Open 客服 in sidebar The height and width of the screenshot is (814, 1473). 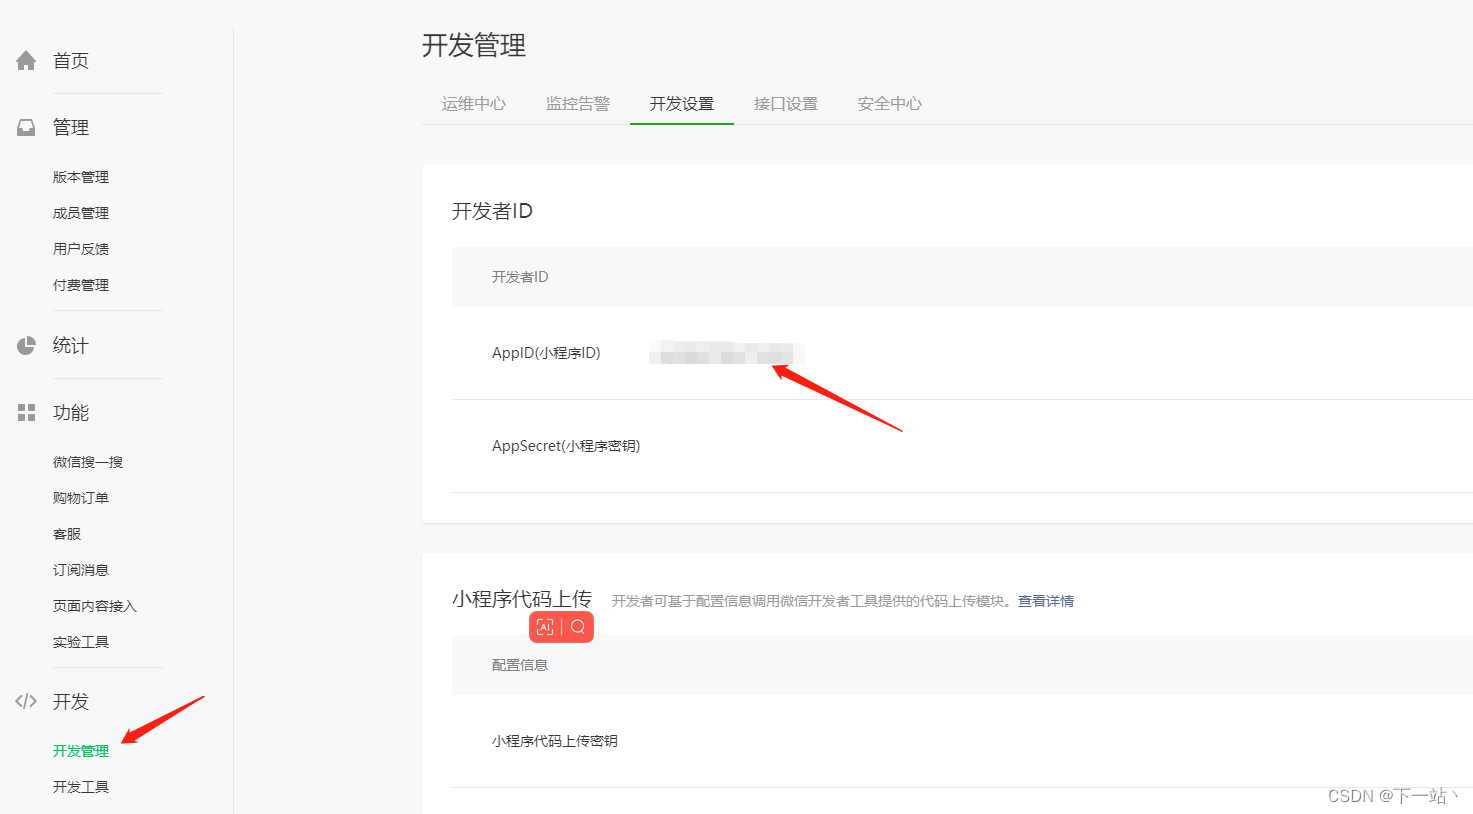pos(67,534)
